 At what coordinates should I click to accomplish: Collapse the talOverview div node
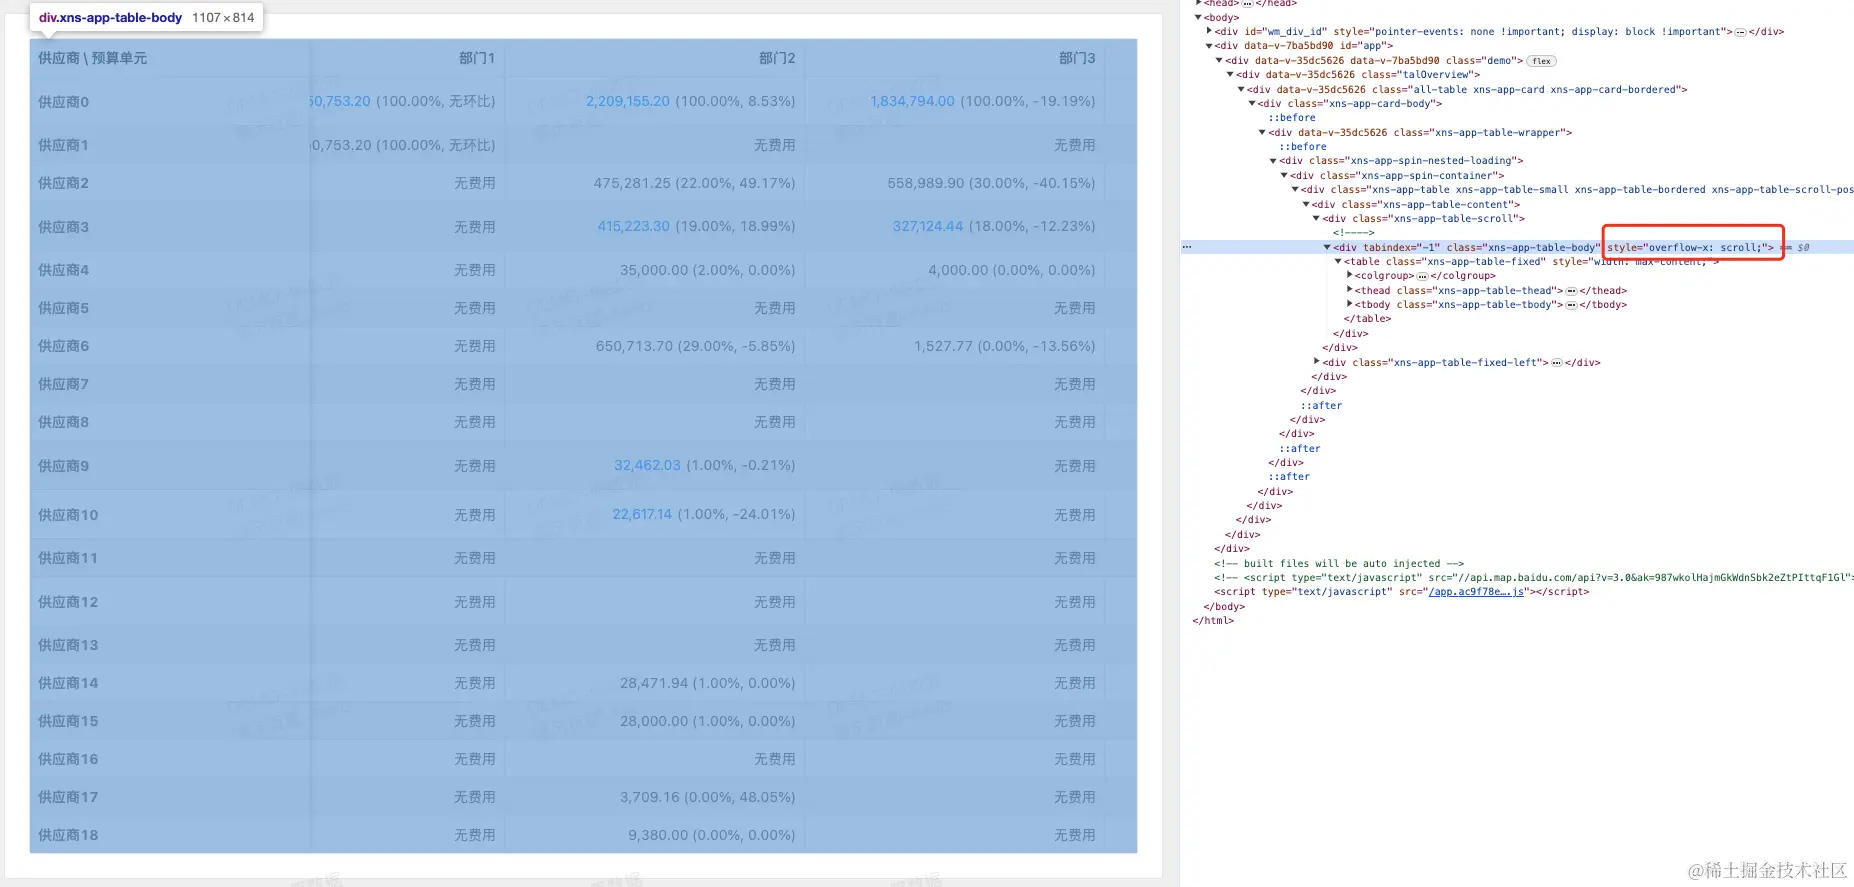click(x=1230, y=75)
